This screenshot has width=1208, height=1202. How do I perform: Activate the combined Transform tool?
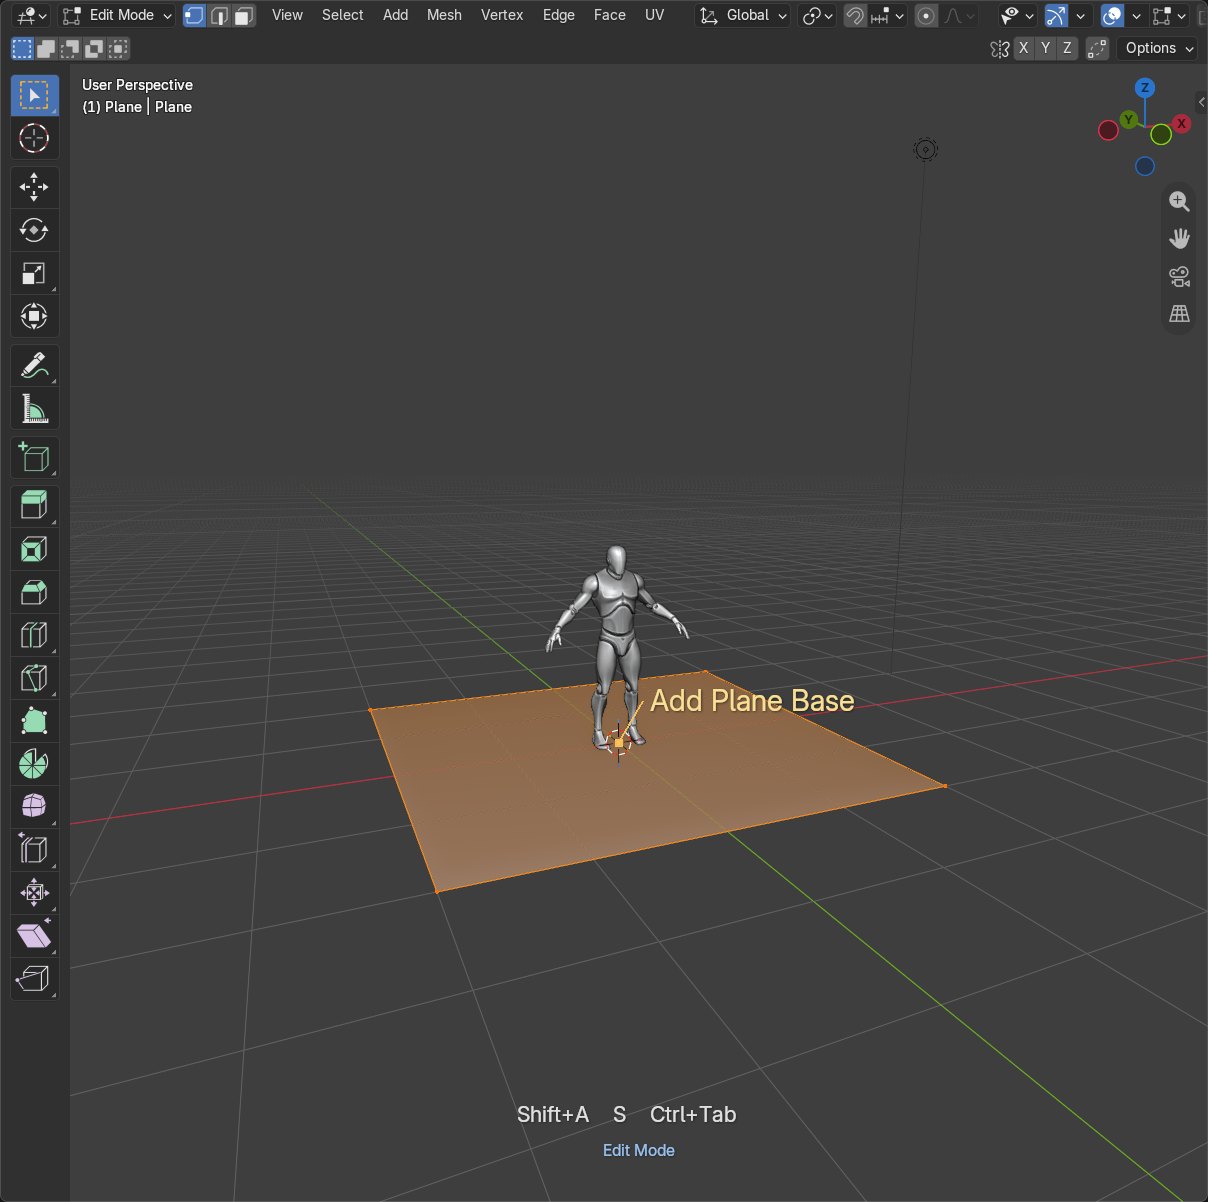coord(34,316)
